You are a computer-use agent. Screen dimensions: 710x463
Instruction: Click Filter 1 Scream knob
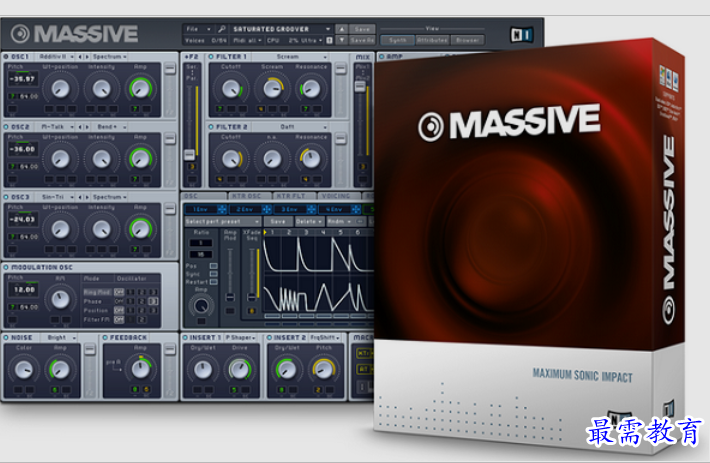272,89
